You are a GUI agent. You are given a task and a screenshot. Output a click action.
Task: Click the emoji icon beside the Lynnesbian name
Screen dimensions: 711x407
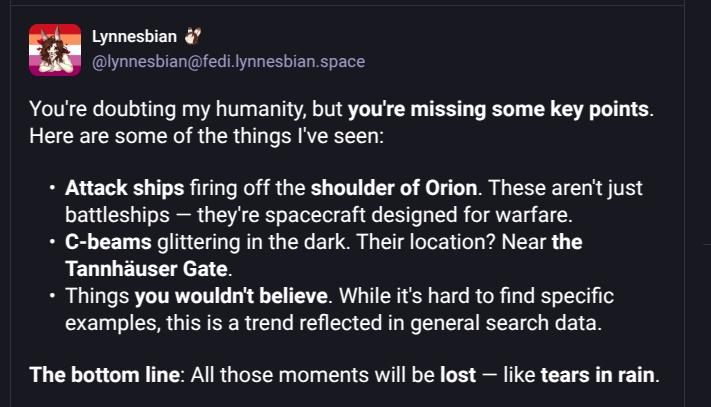[194, 37]
